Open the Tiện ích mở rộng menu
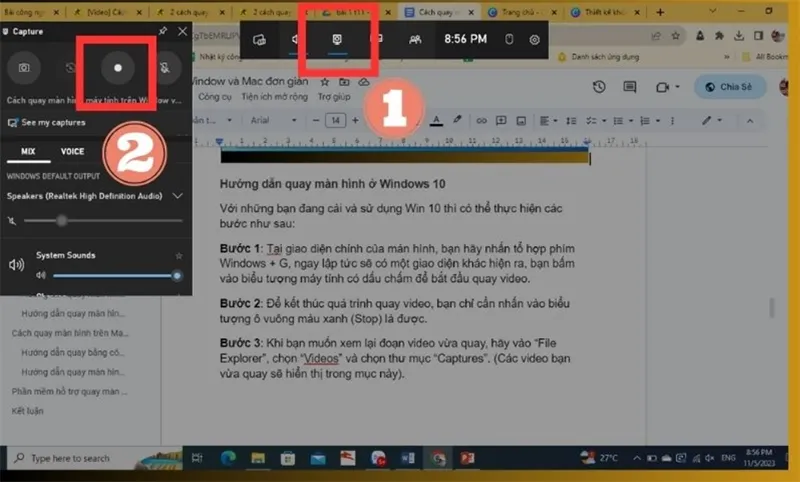Viewport: 800px width, 482px height. [274, 97]
